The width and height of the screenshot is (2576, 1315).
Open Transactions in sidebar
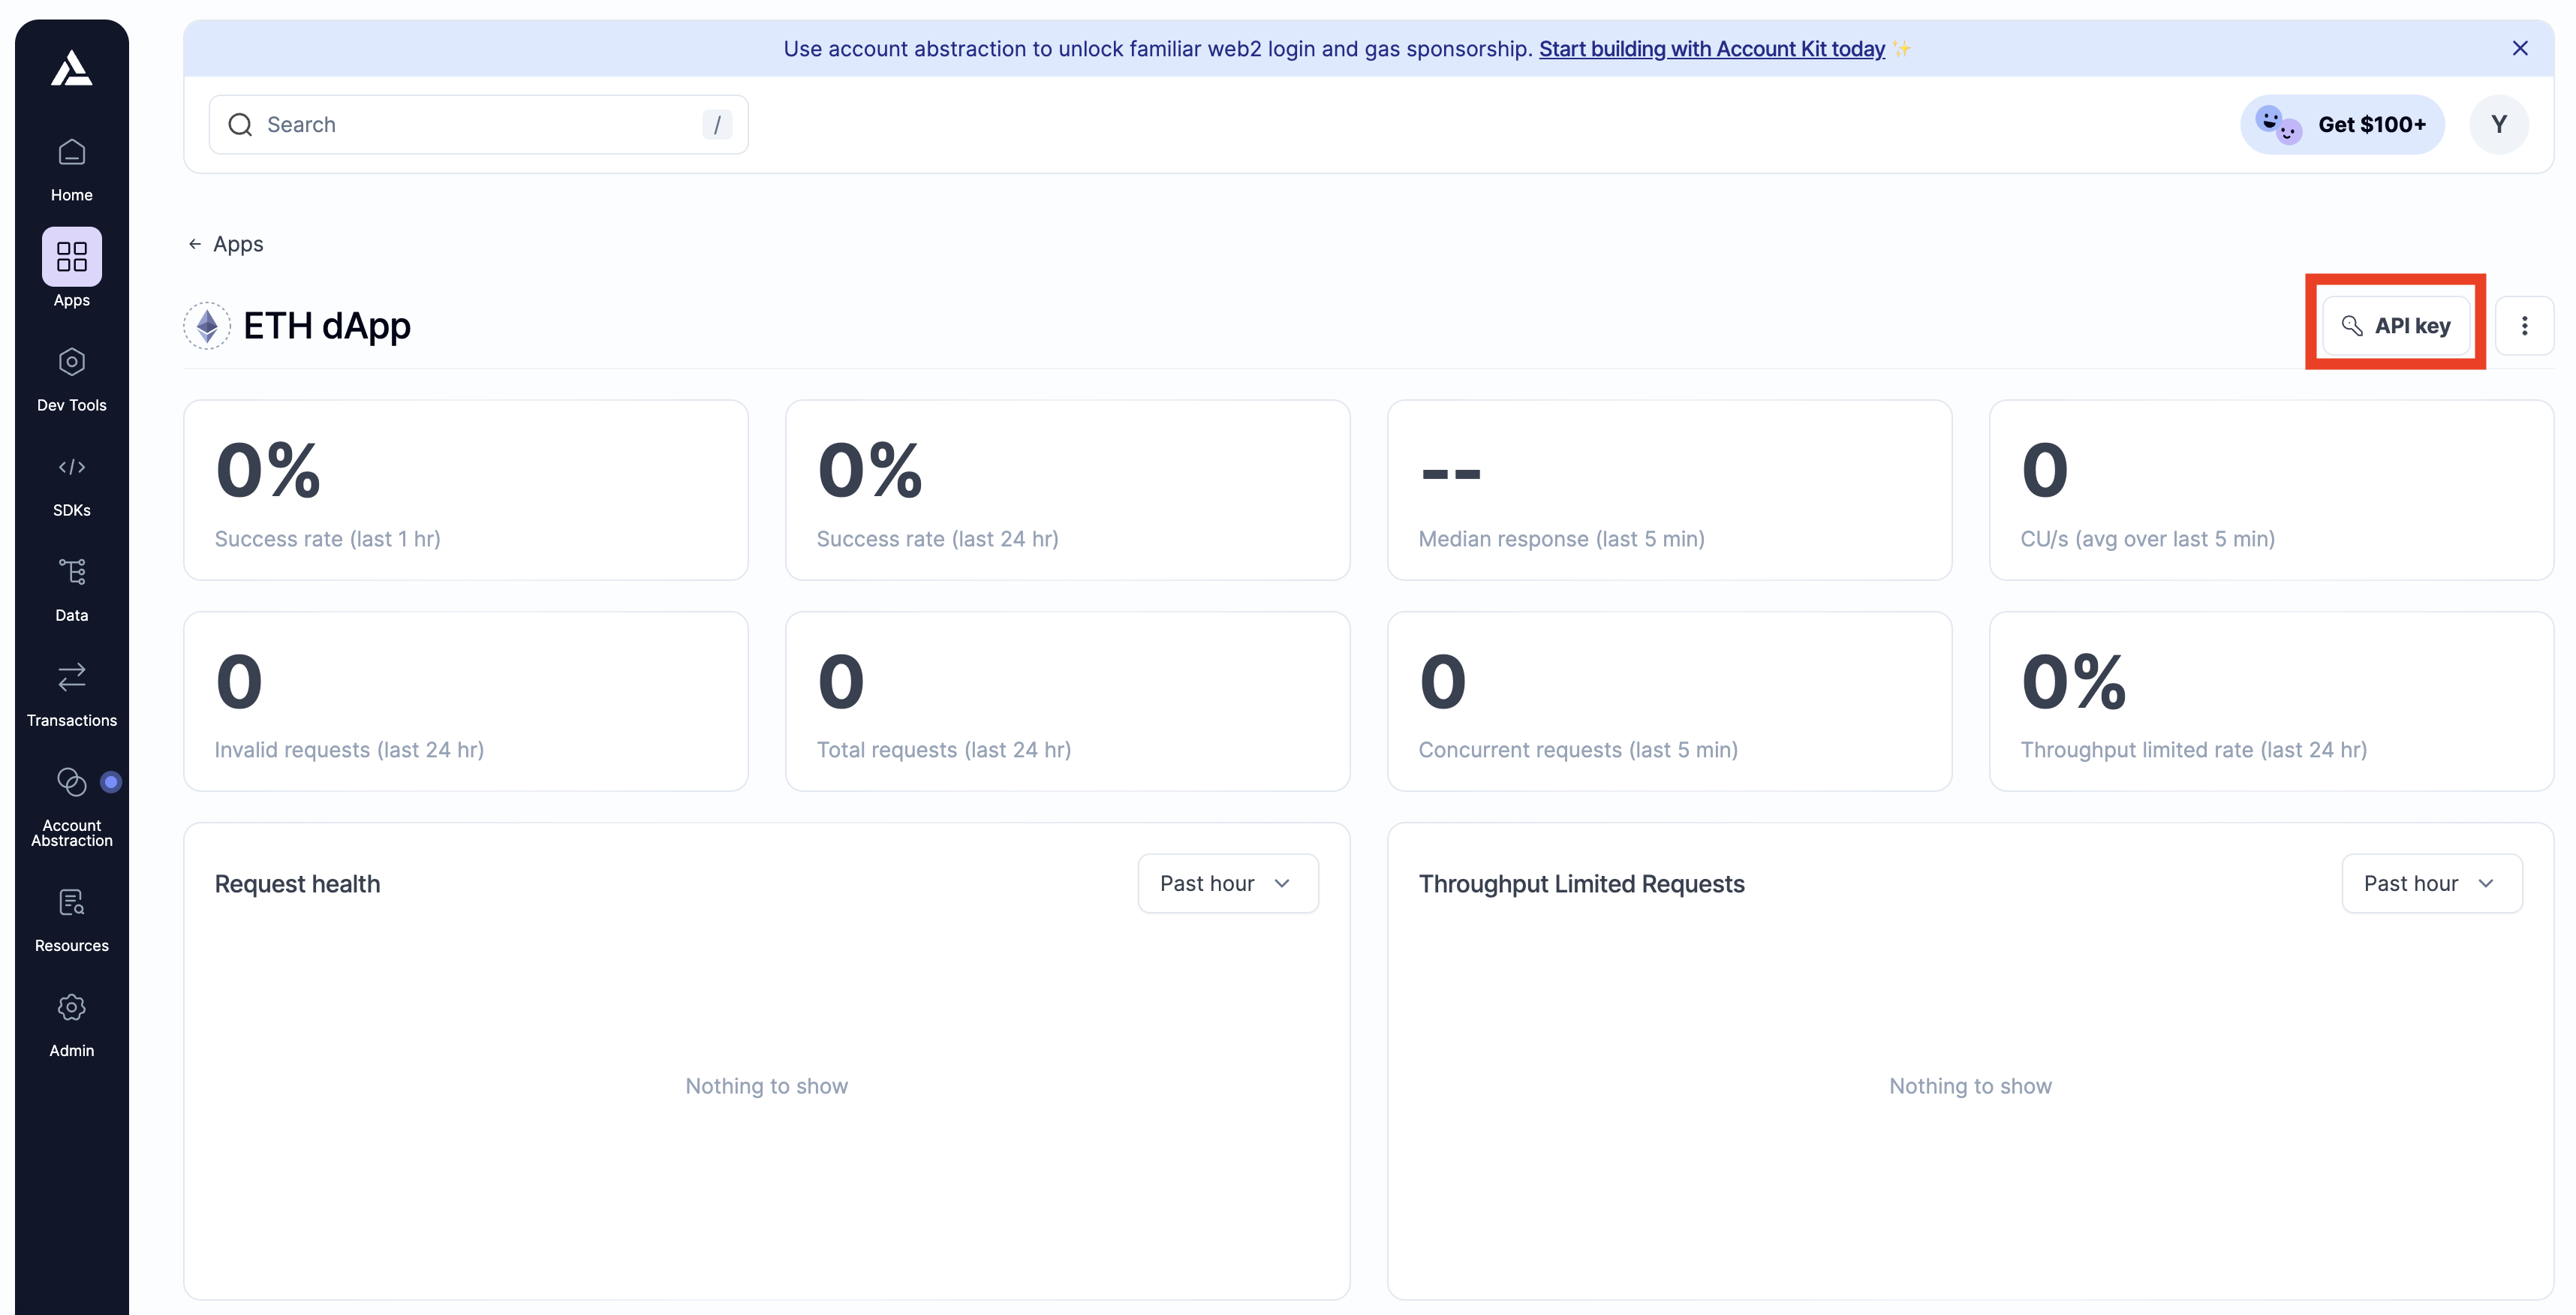click(71, 696)
